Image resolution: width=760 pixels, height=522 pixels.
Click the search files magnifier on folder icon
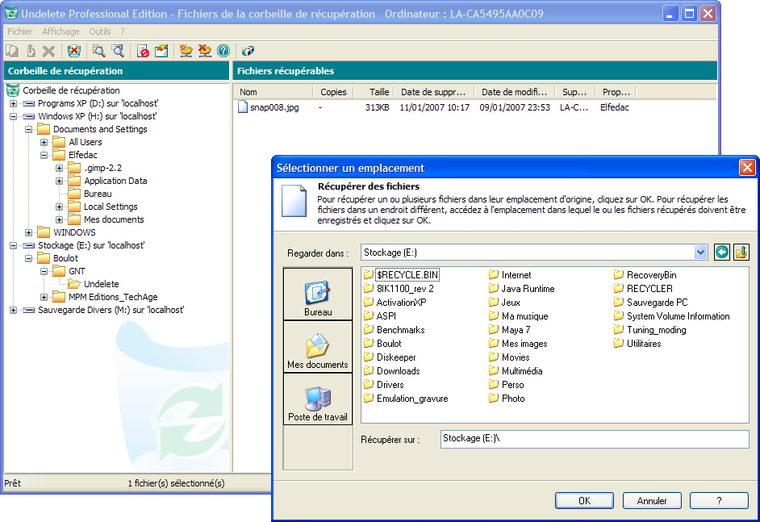[x=99, y=51]
